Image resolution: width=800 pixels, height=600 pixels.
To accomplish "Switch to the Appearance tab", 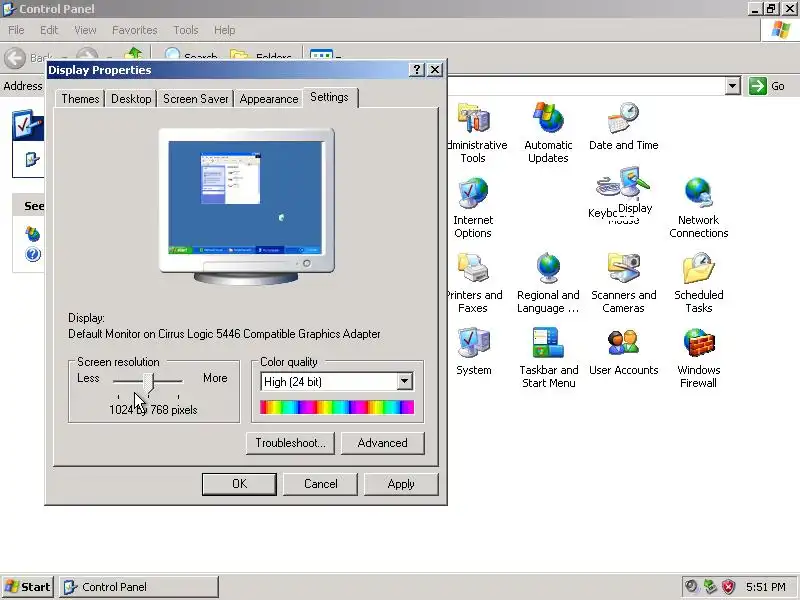I will (x=269, y=98).
